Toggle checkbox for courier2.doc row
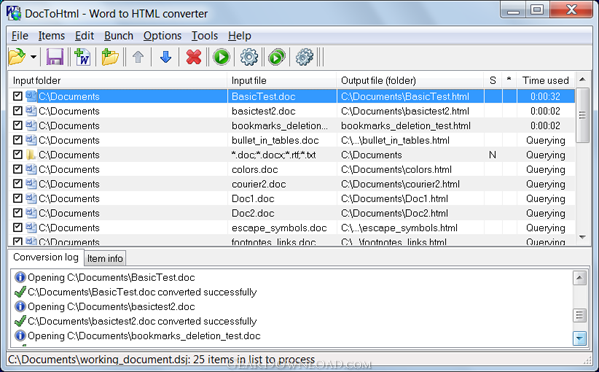This screenshot has width=599, height=372. pos(18,184)
